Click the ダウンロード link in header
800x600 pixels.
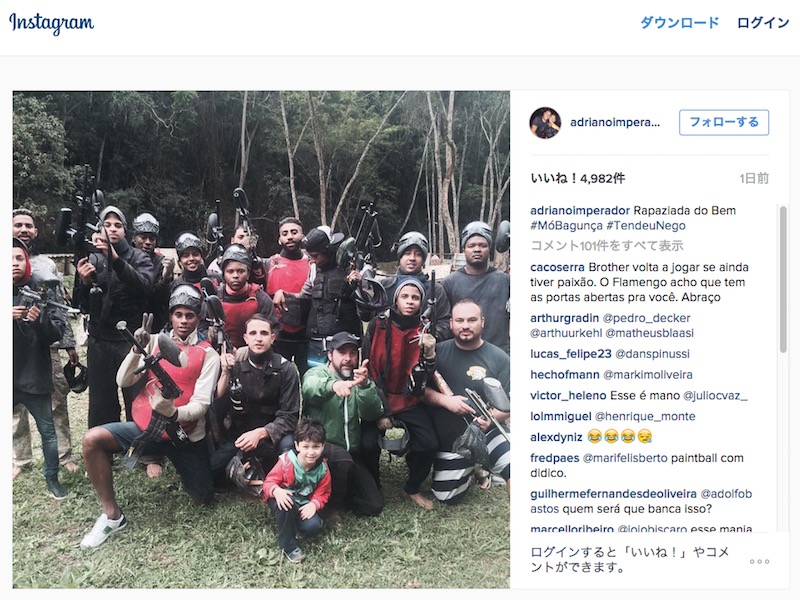pyautogui.click(x=679, y=23)
